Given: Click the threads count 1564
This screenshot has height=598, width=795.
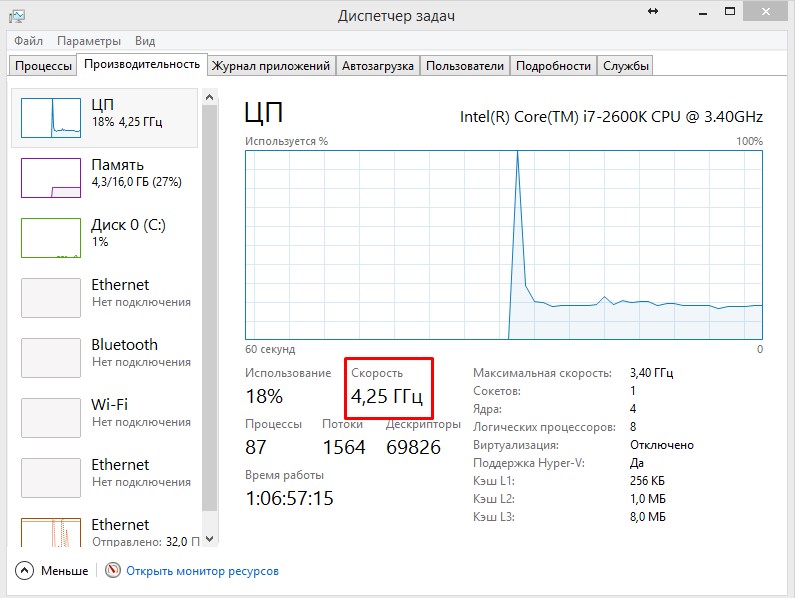Looking at the screenshot, I should pyautogui.click(x=344, y=447).
